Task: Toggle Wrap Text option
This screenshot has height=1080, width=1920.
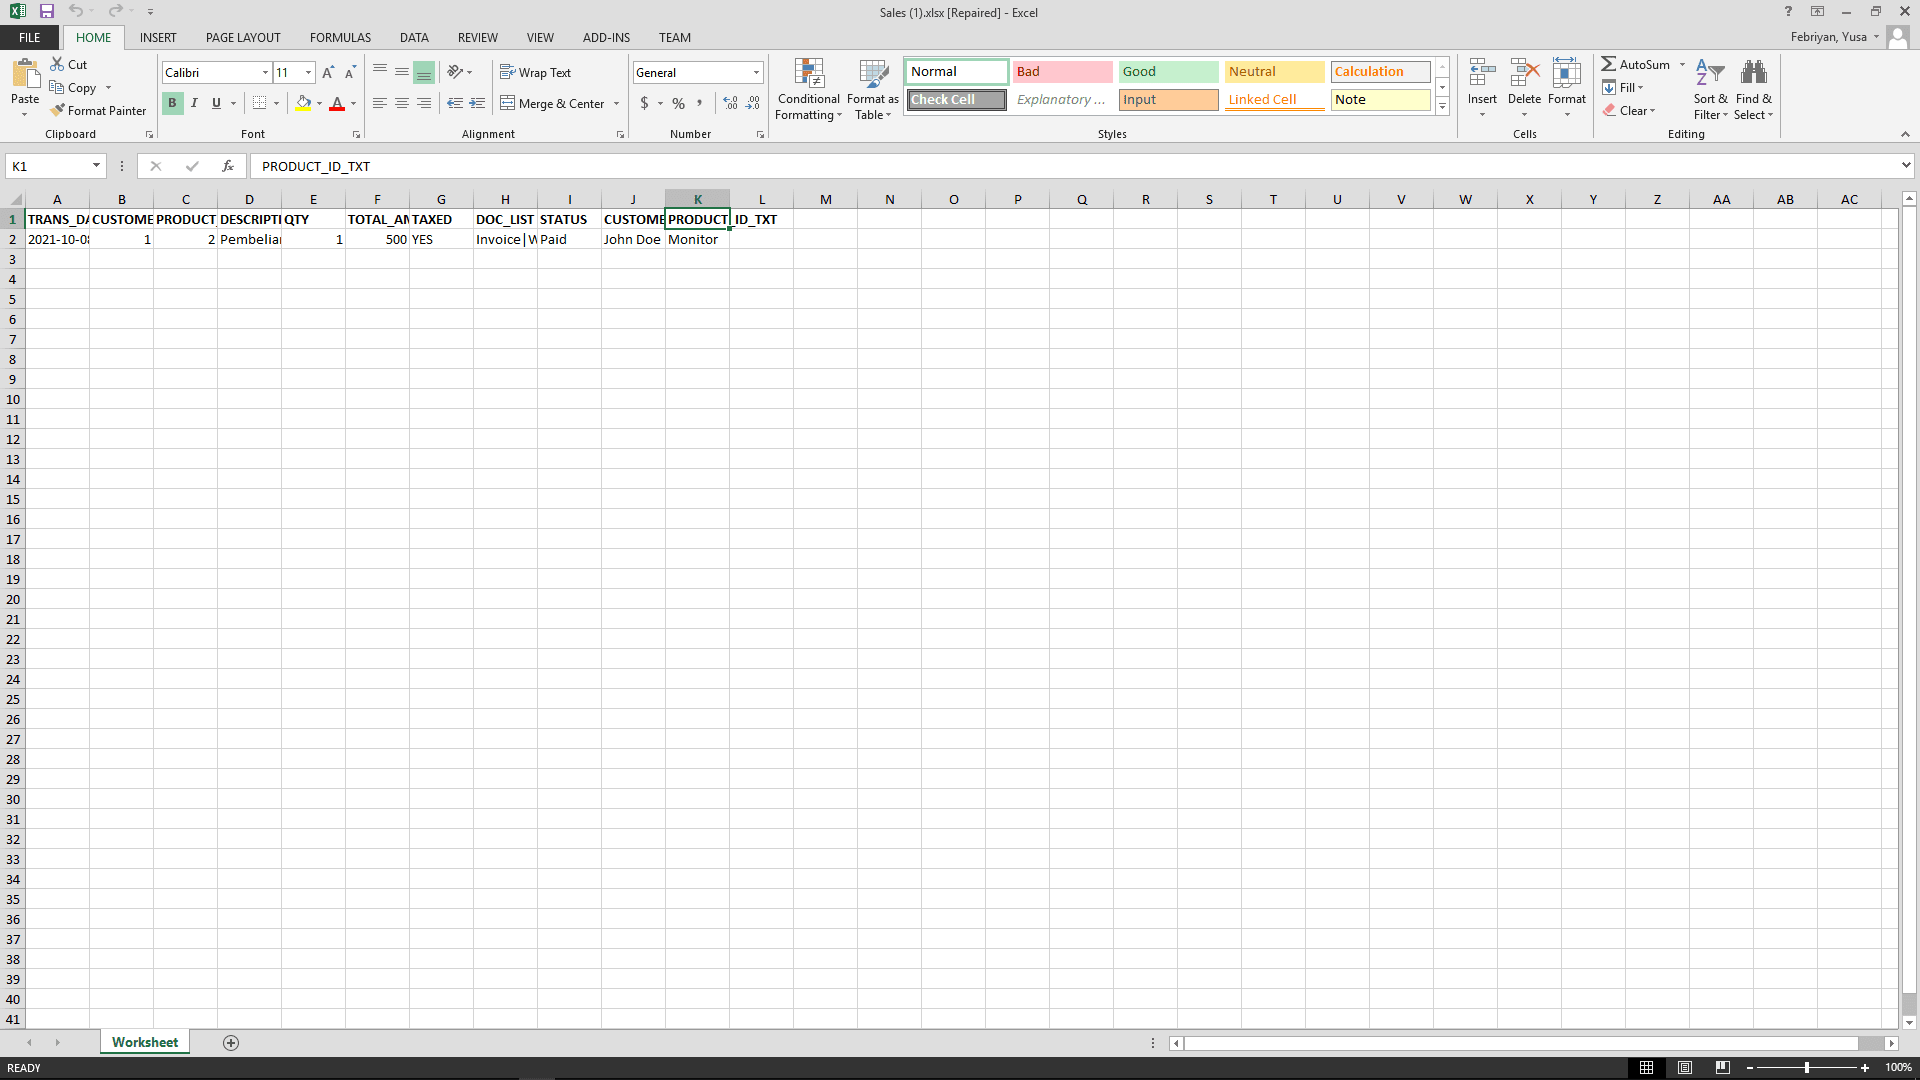Action: pyautogui.click(x=536, y=73)
